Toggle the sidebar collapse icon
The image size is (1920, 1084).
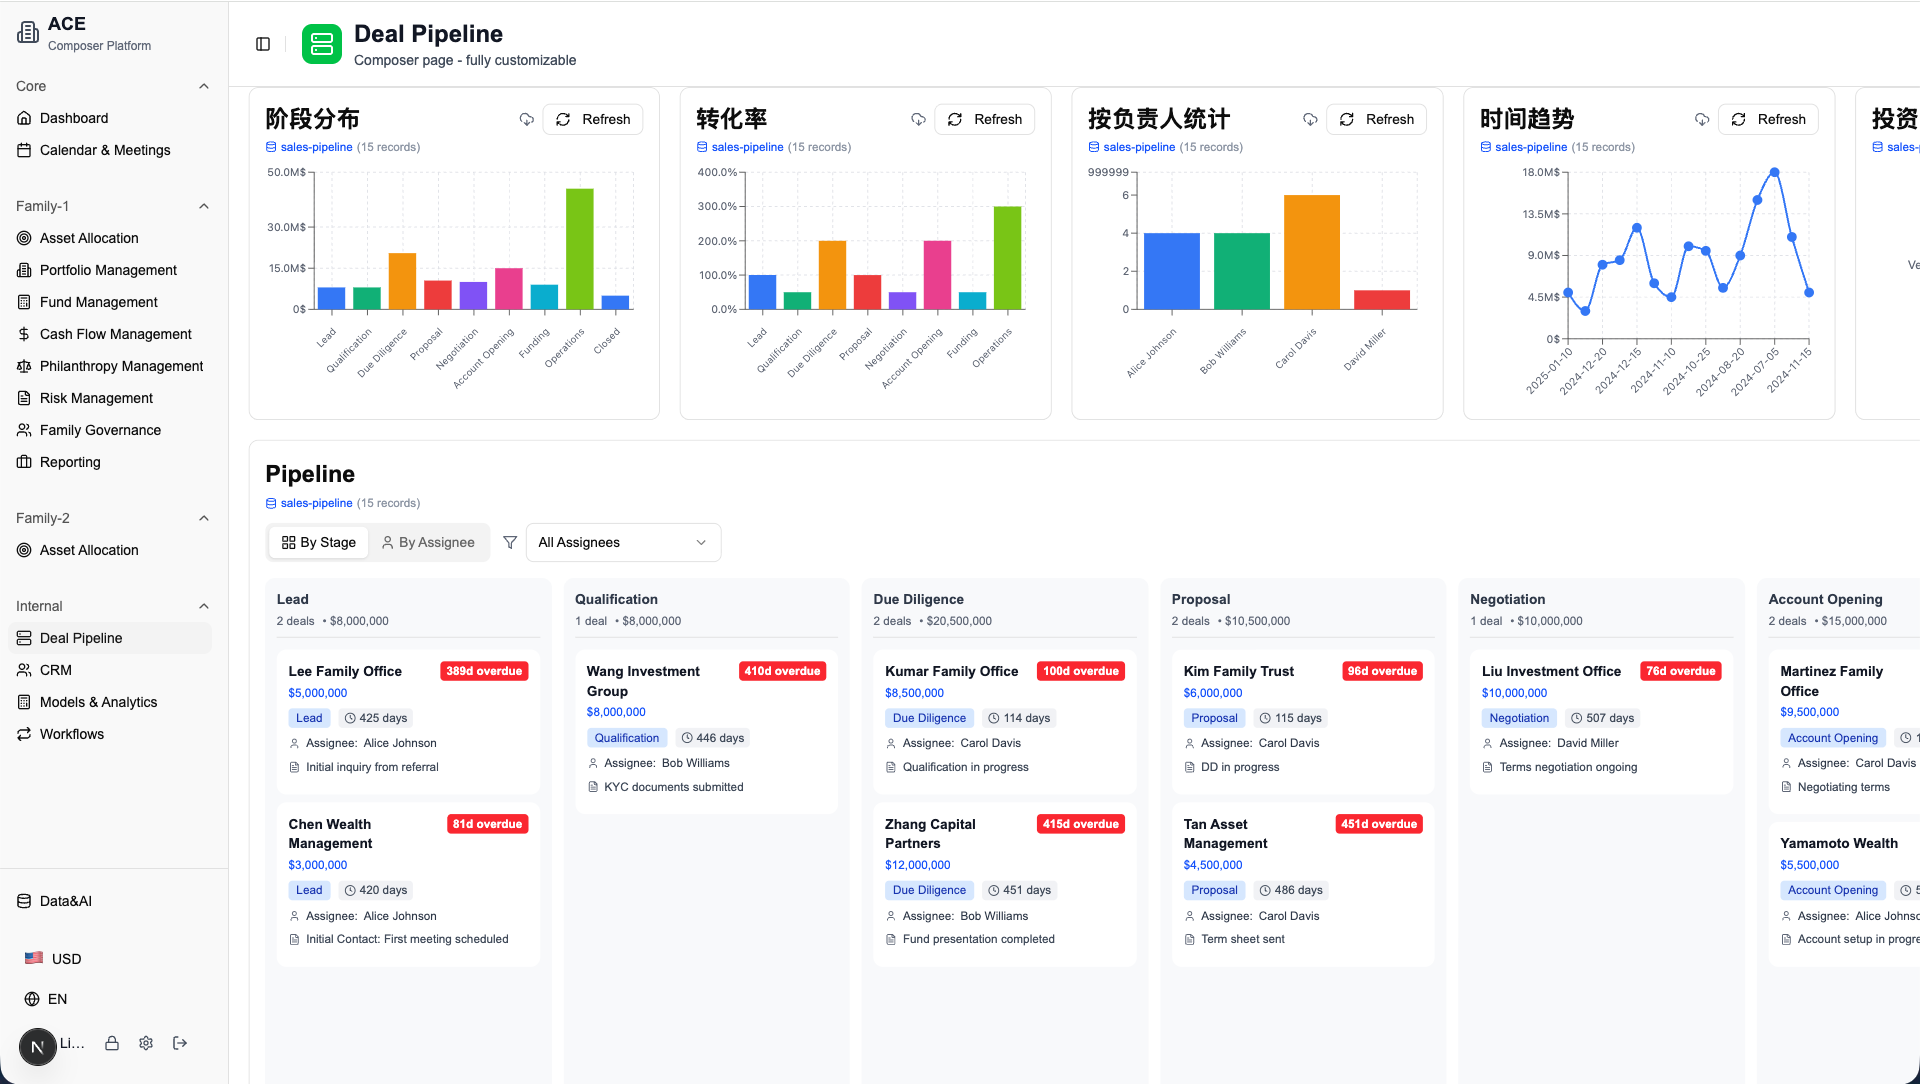pos(263,44)
